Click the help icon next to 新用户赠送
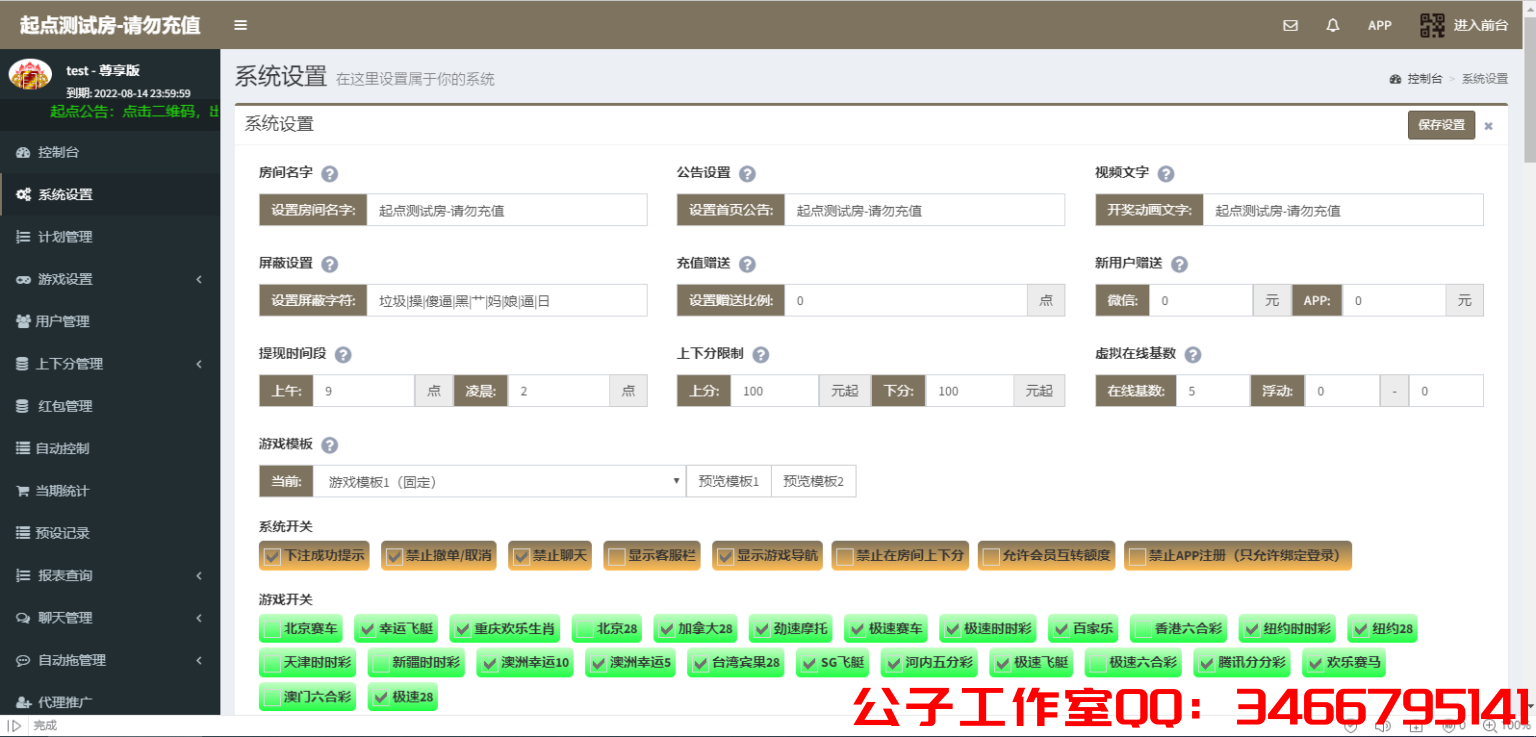The width and height of the screenshot is (1536, 737). (1179, 264)
